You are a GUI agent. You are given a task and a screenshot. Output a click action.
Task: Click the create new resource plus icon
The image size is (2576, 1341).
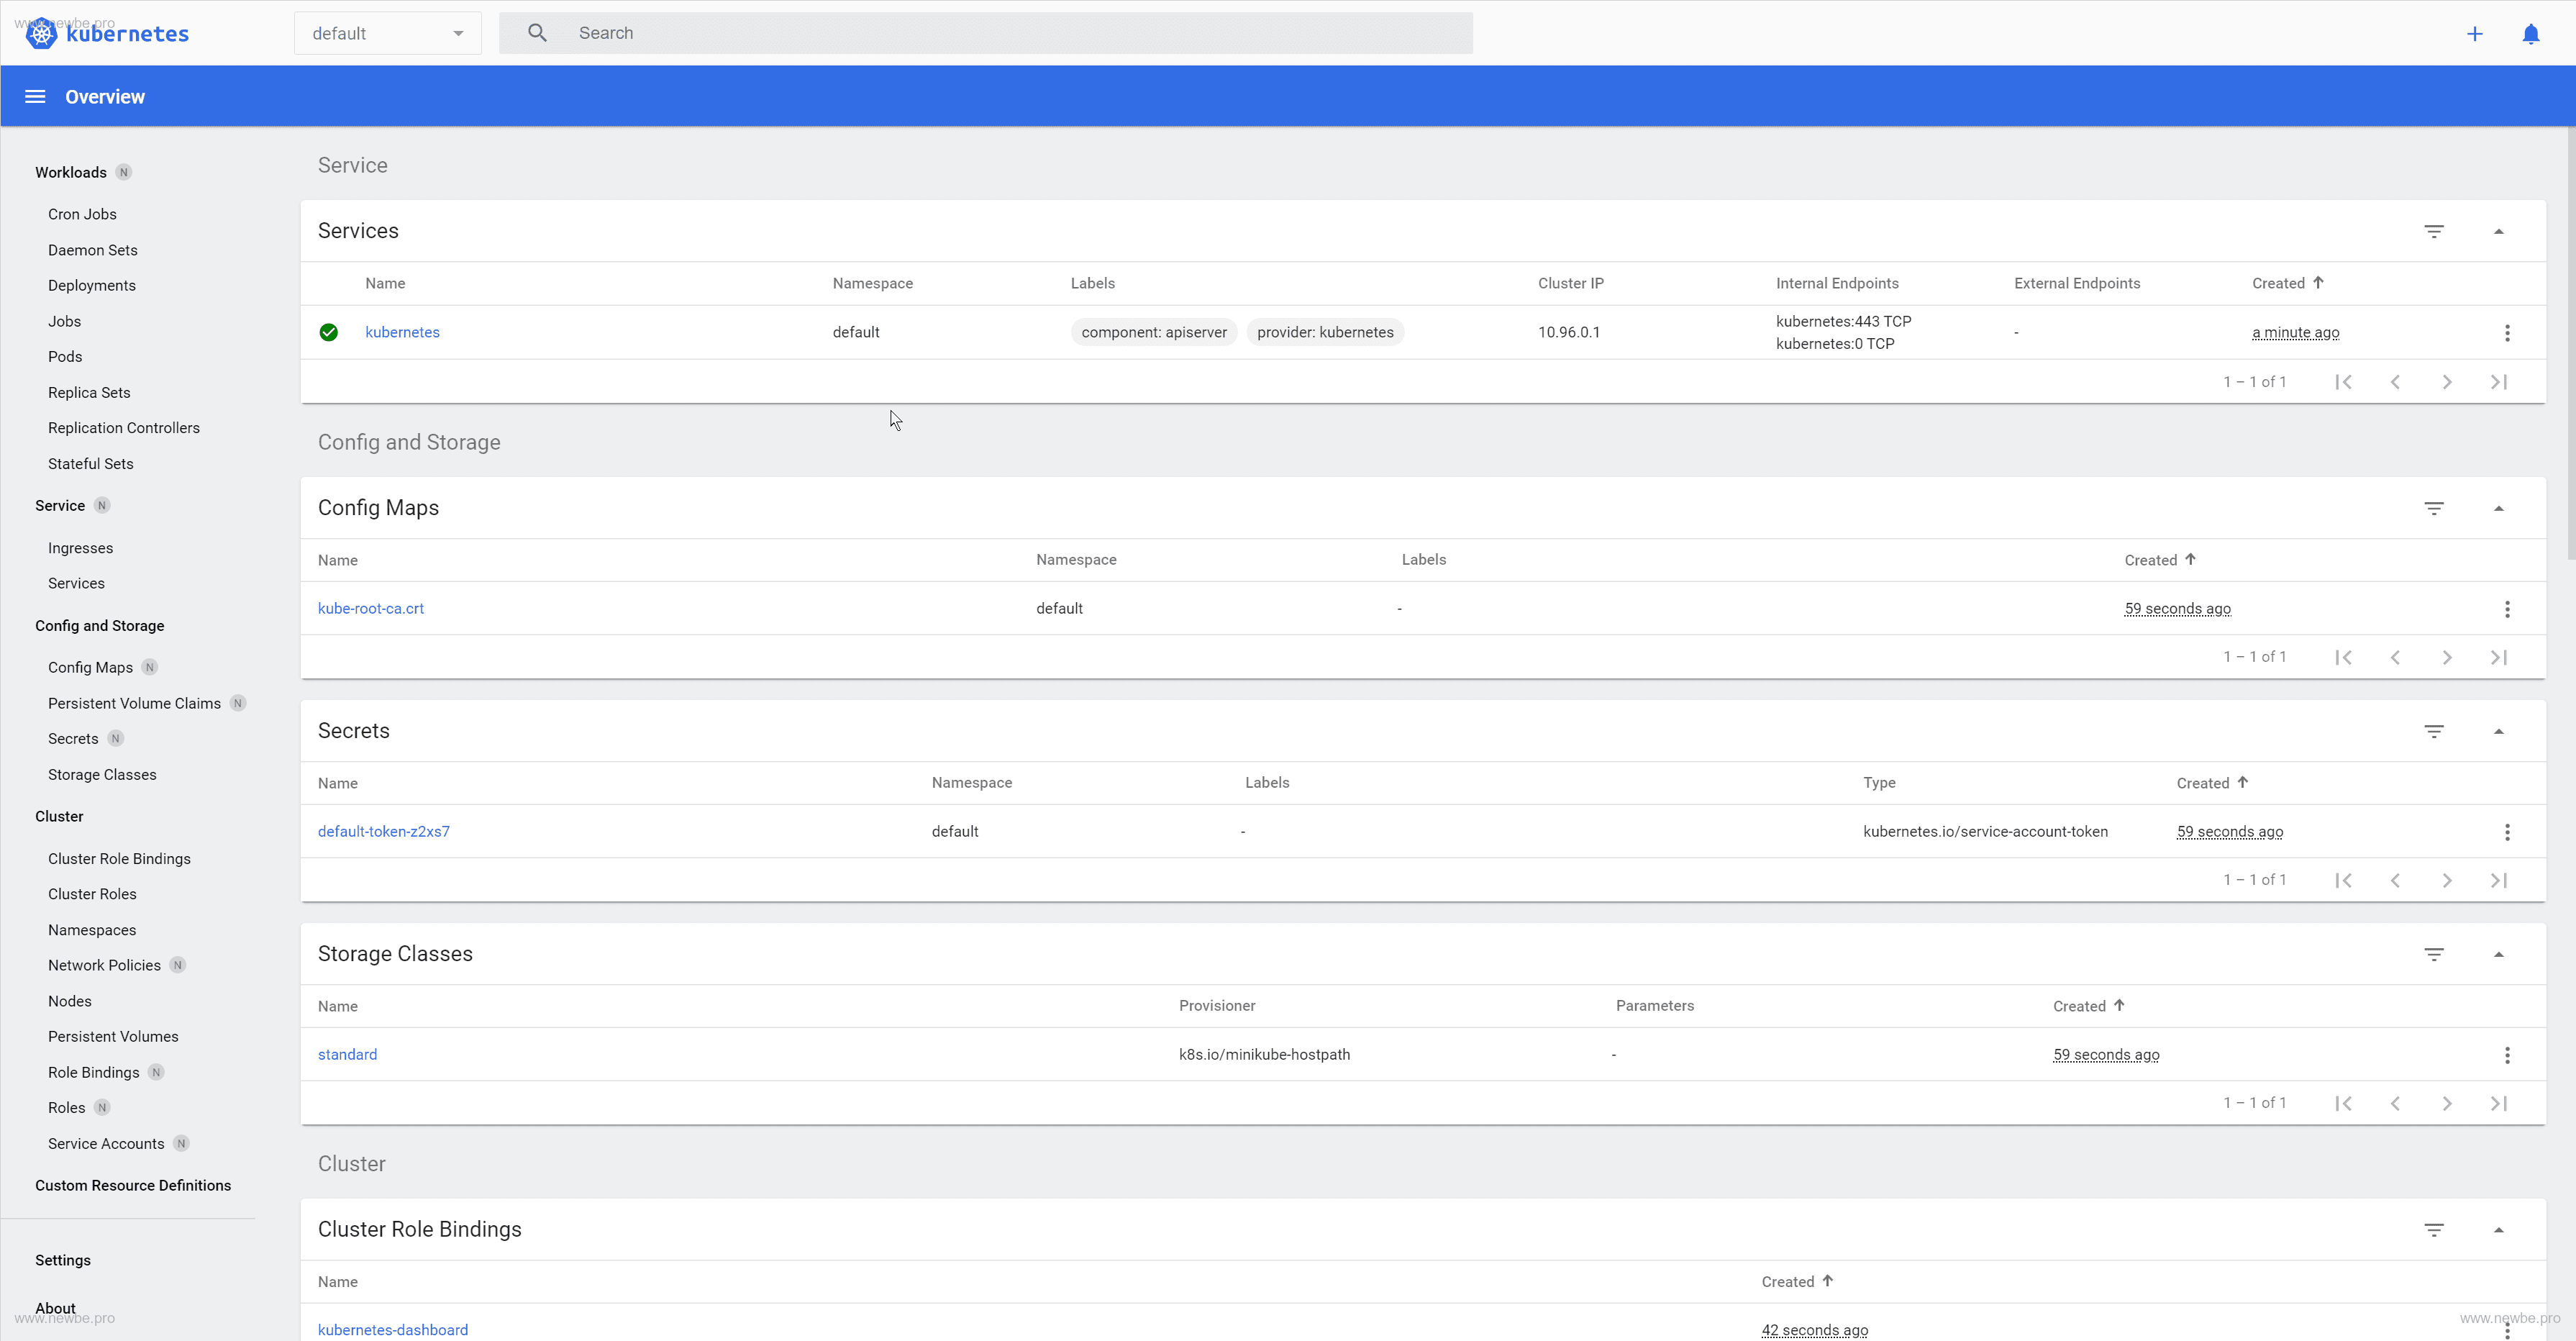tap(2474, 34)
